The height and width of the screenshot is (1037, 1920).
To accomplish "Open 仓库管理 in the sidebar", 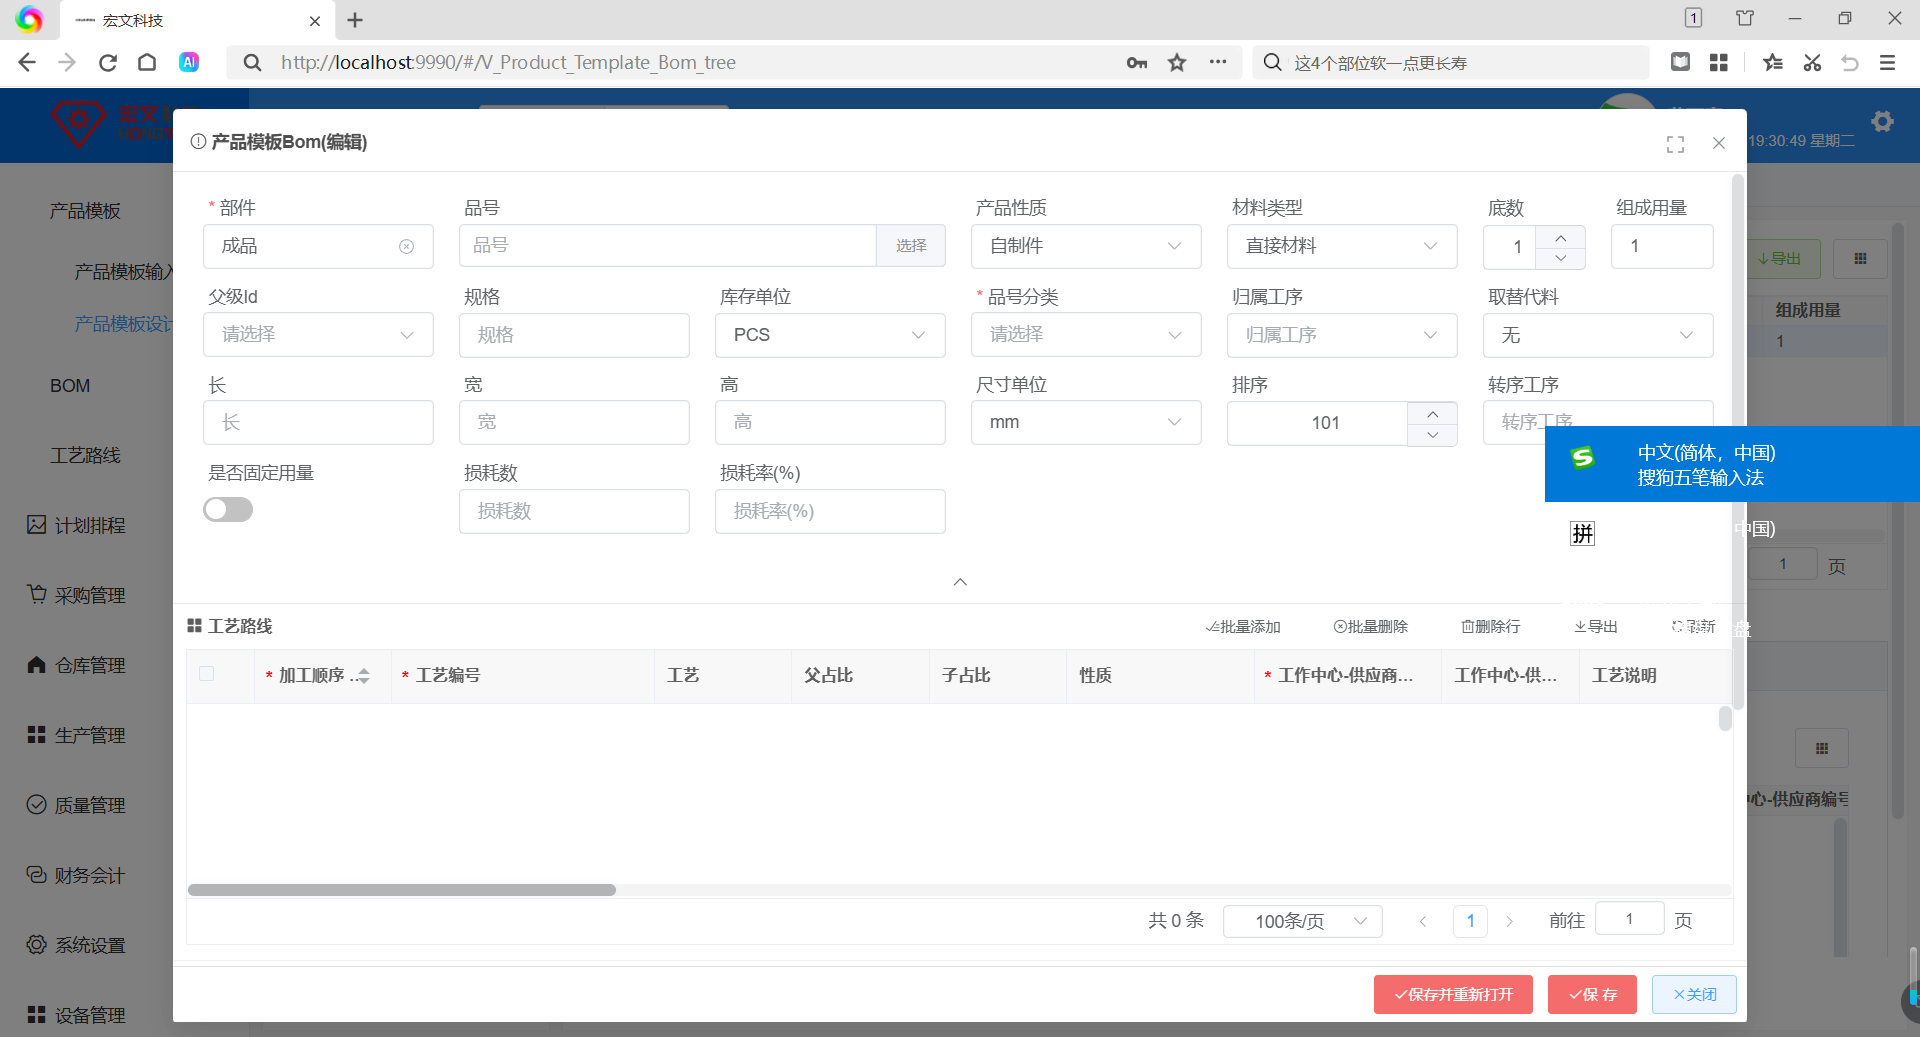I will (x=76, y=666).
